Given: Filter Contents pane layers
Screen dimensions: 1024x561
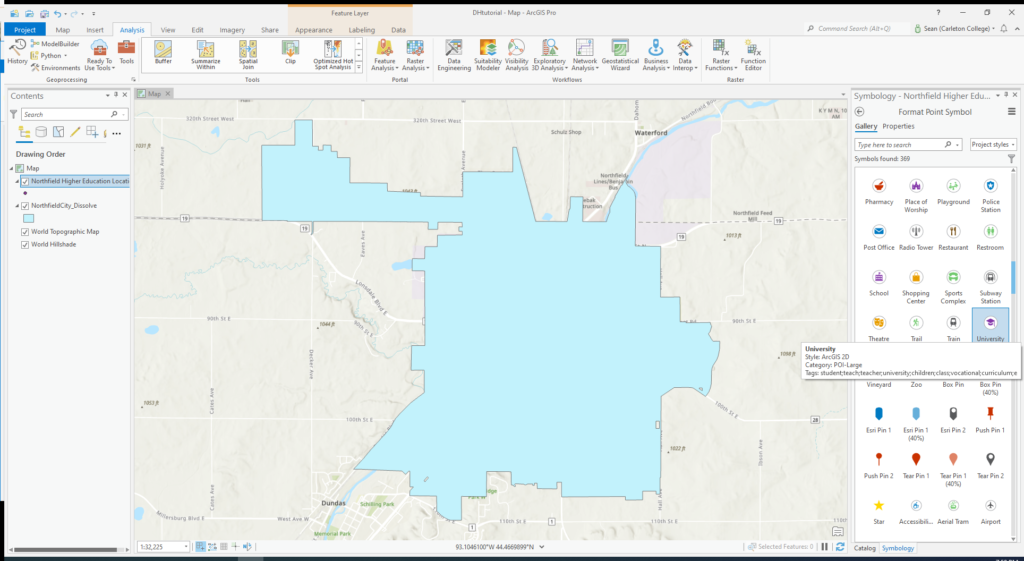Looking at the screenshot, I should (13, 114).
